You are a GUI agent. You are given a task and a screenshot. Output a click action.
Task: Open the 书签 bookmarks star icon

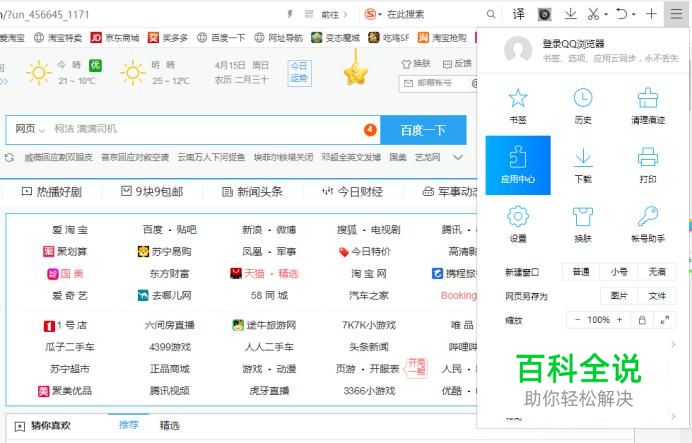pyautogui.click(x=518, y=98)
